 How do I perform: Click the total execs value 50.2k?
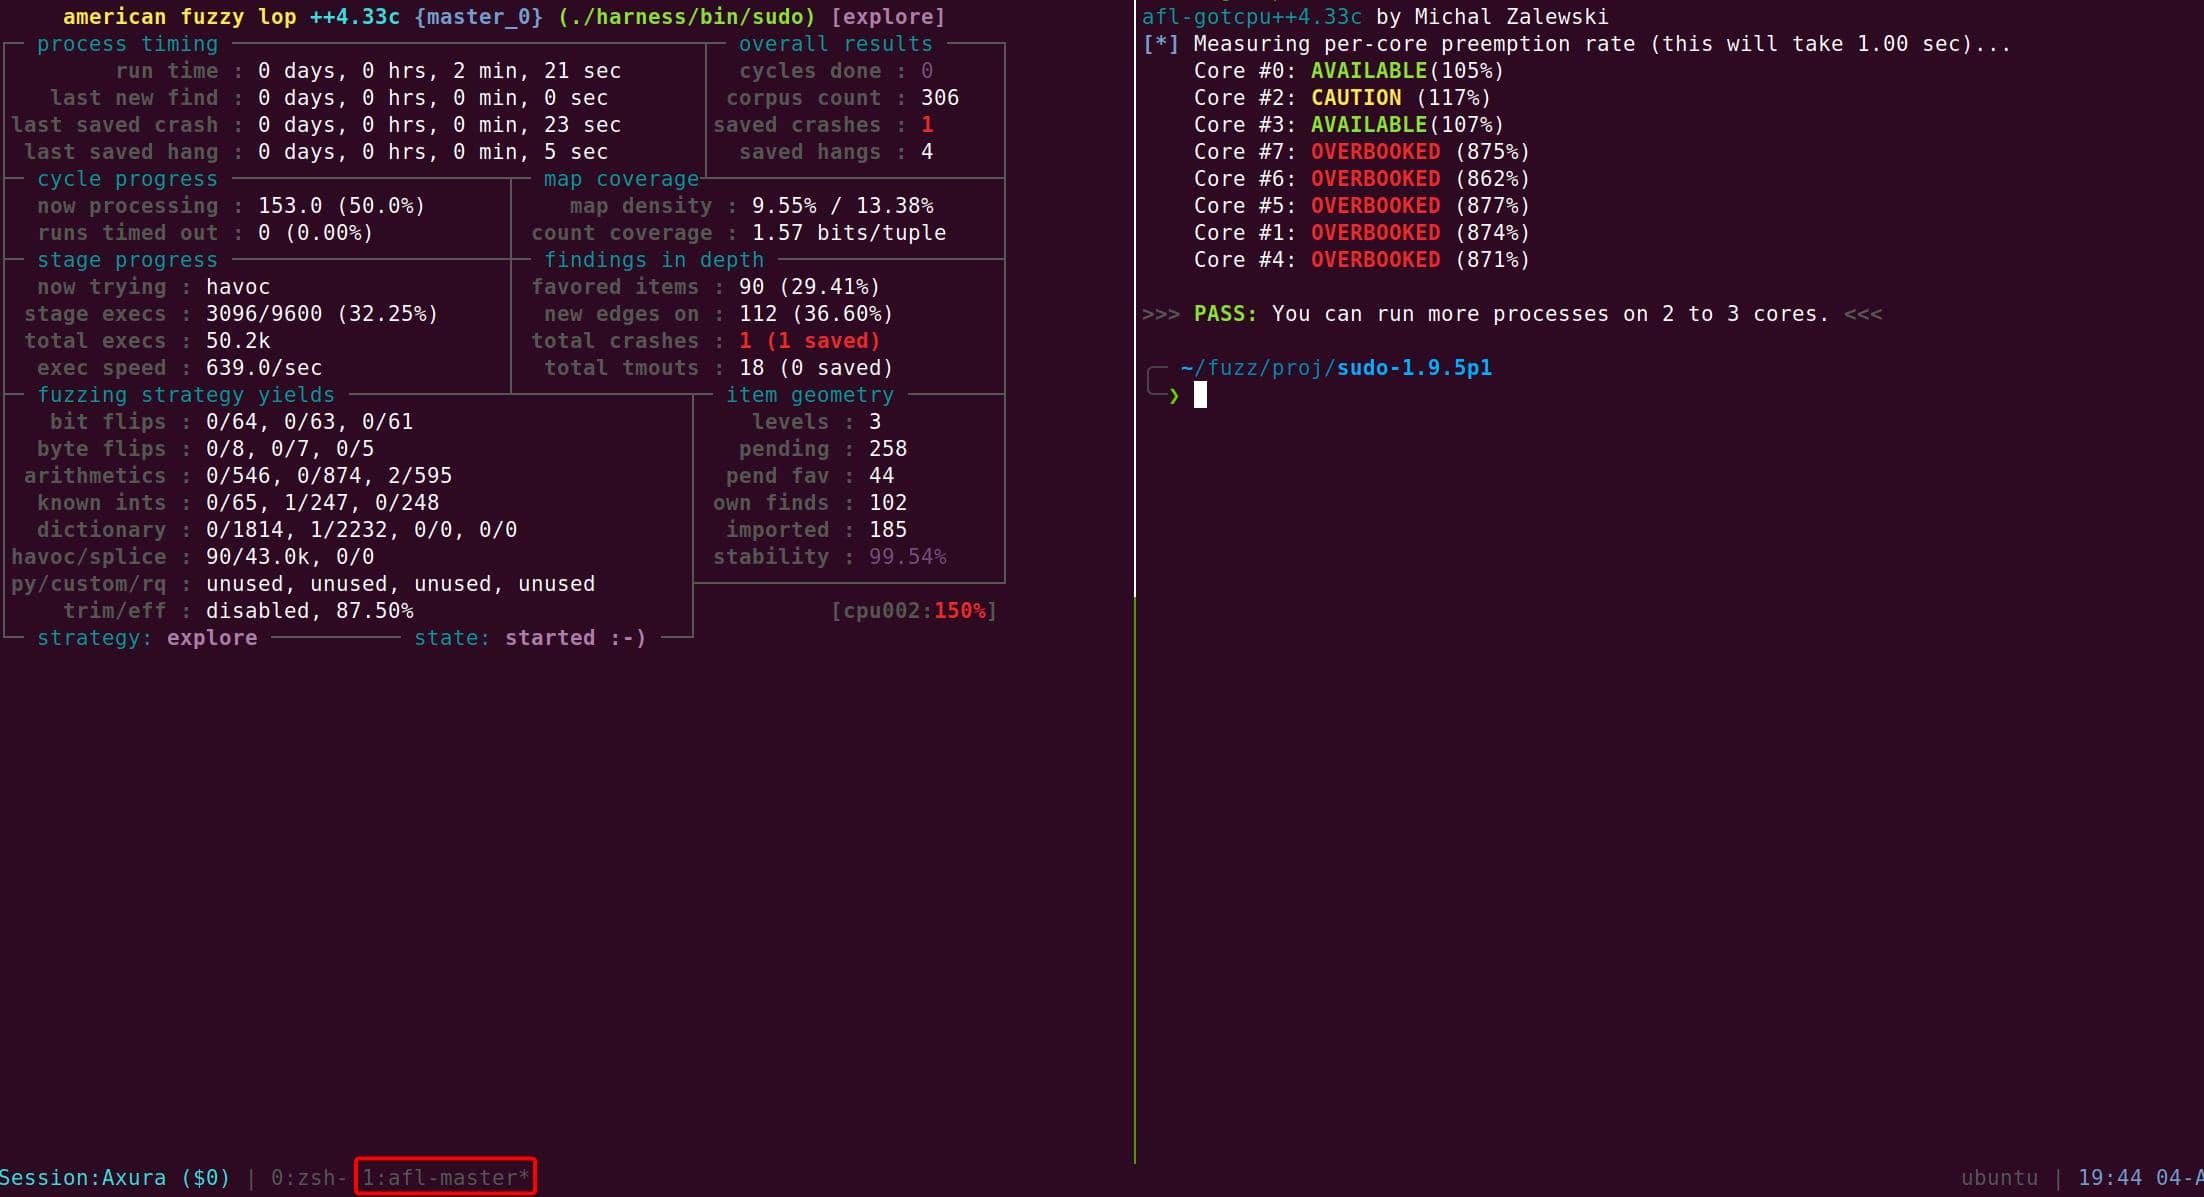[x=238, y=340]
